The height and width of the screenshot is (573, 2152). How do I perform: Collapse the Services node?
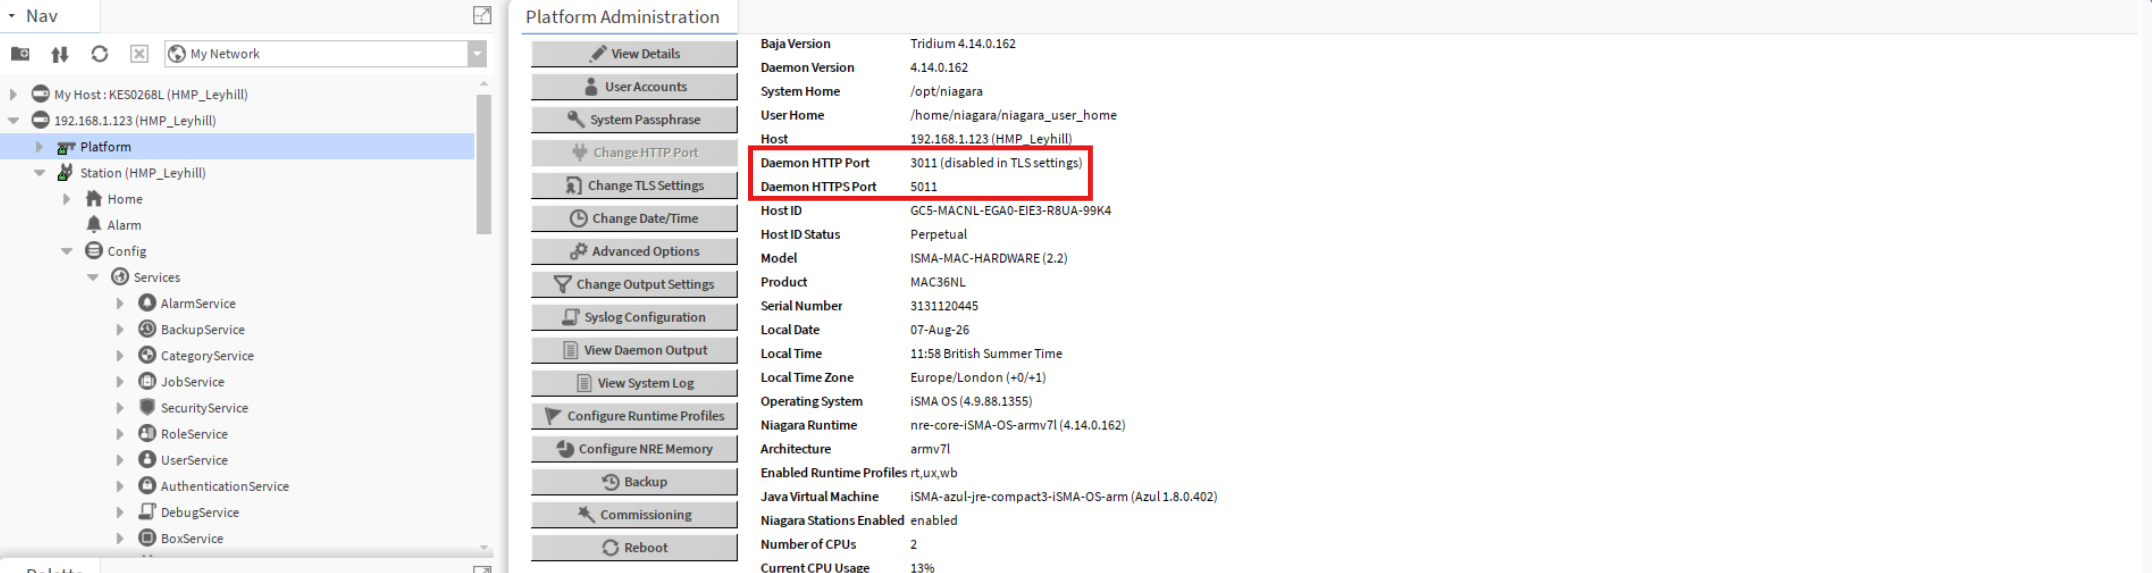click(92, 277)
